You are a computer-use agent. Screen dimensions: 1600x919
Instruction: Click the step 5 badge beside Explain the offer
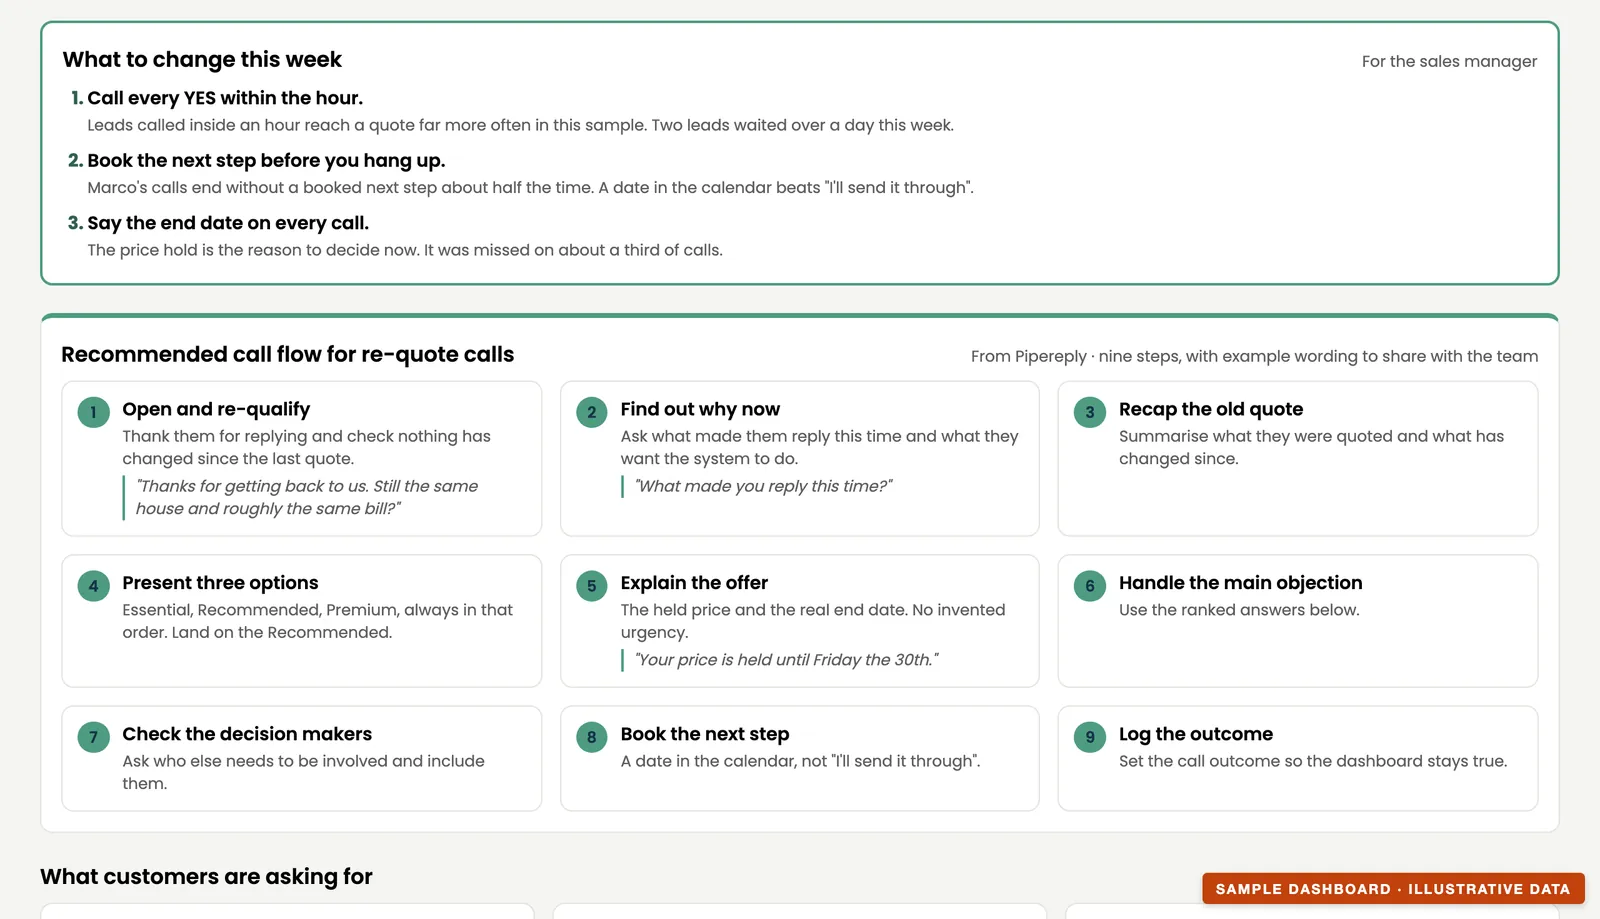tap(592, 586)
